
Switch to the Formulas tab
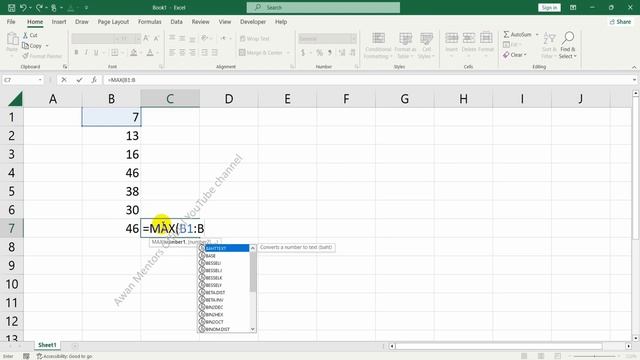tap(149, 22)
